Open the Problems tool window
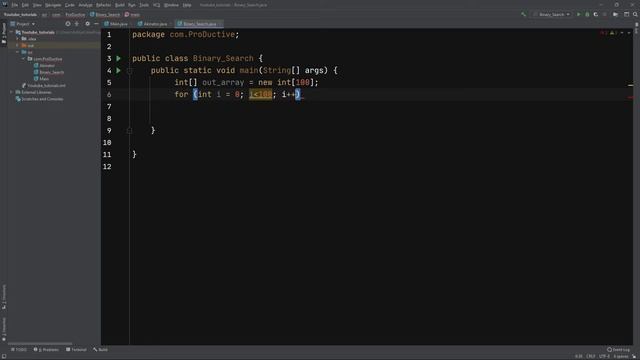640x360 pixels. pyautogui.click(x=46, y=350)
